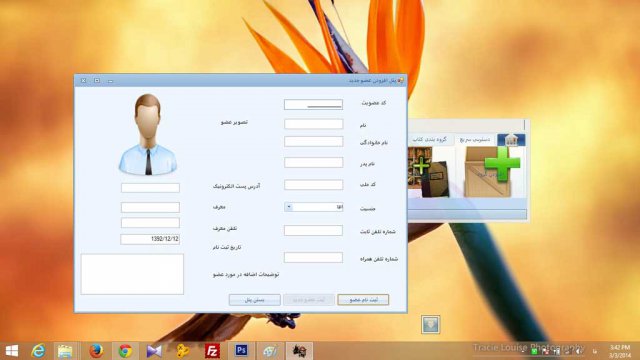Image resolution: width=640 pixels, height=360 pixels.
Task: Click the taskbar icon right of Photoshop
Action: pyautogui.click(x=270, y=351)
